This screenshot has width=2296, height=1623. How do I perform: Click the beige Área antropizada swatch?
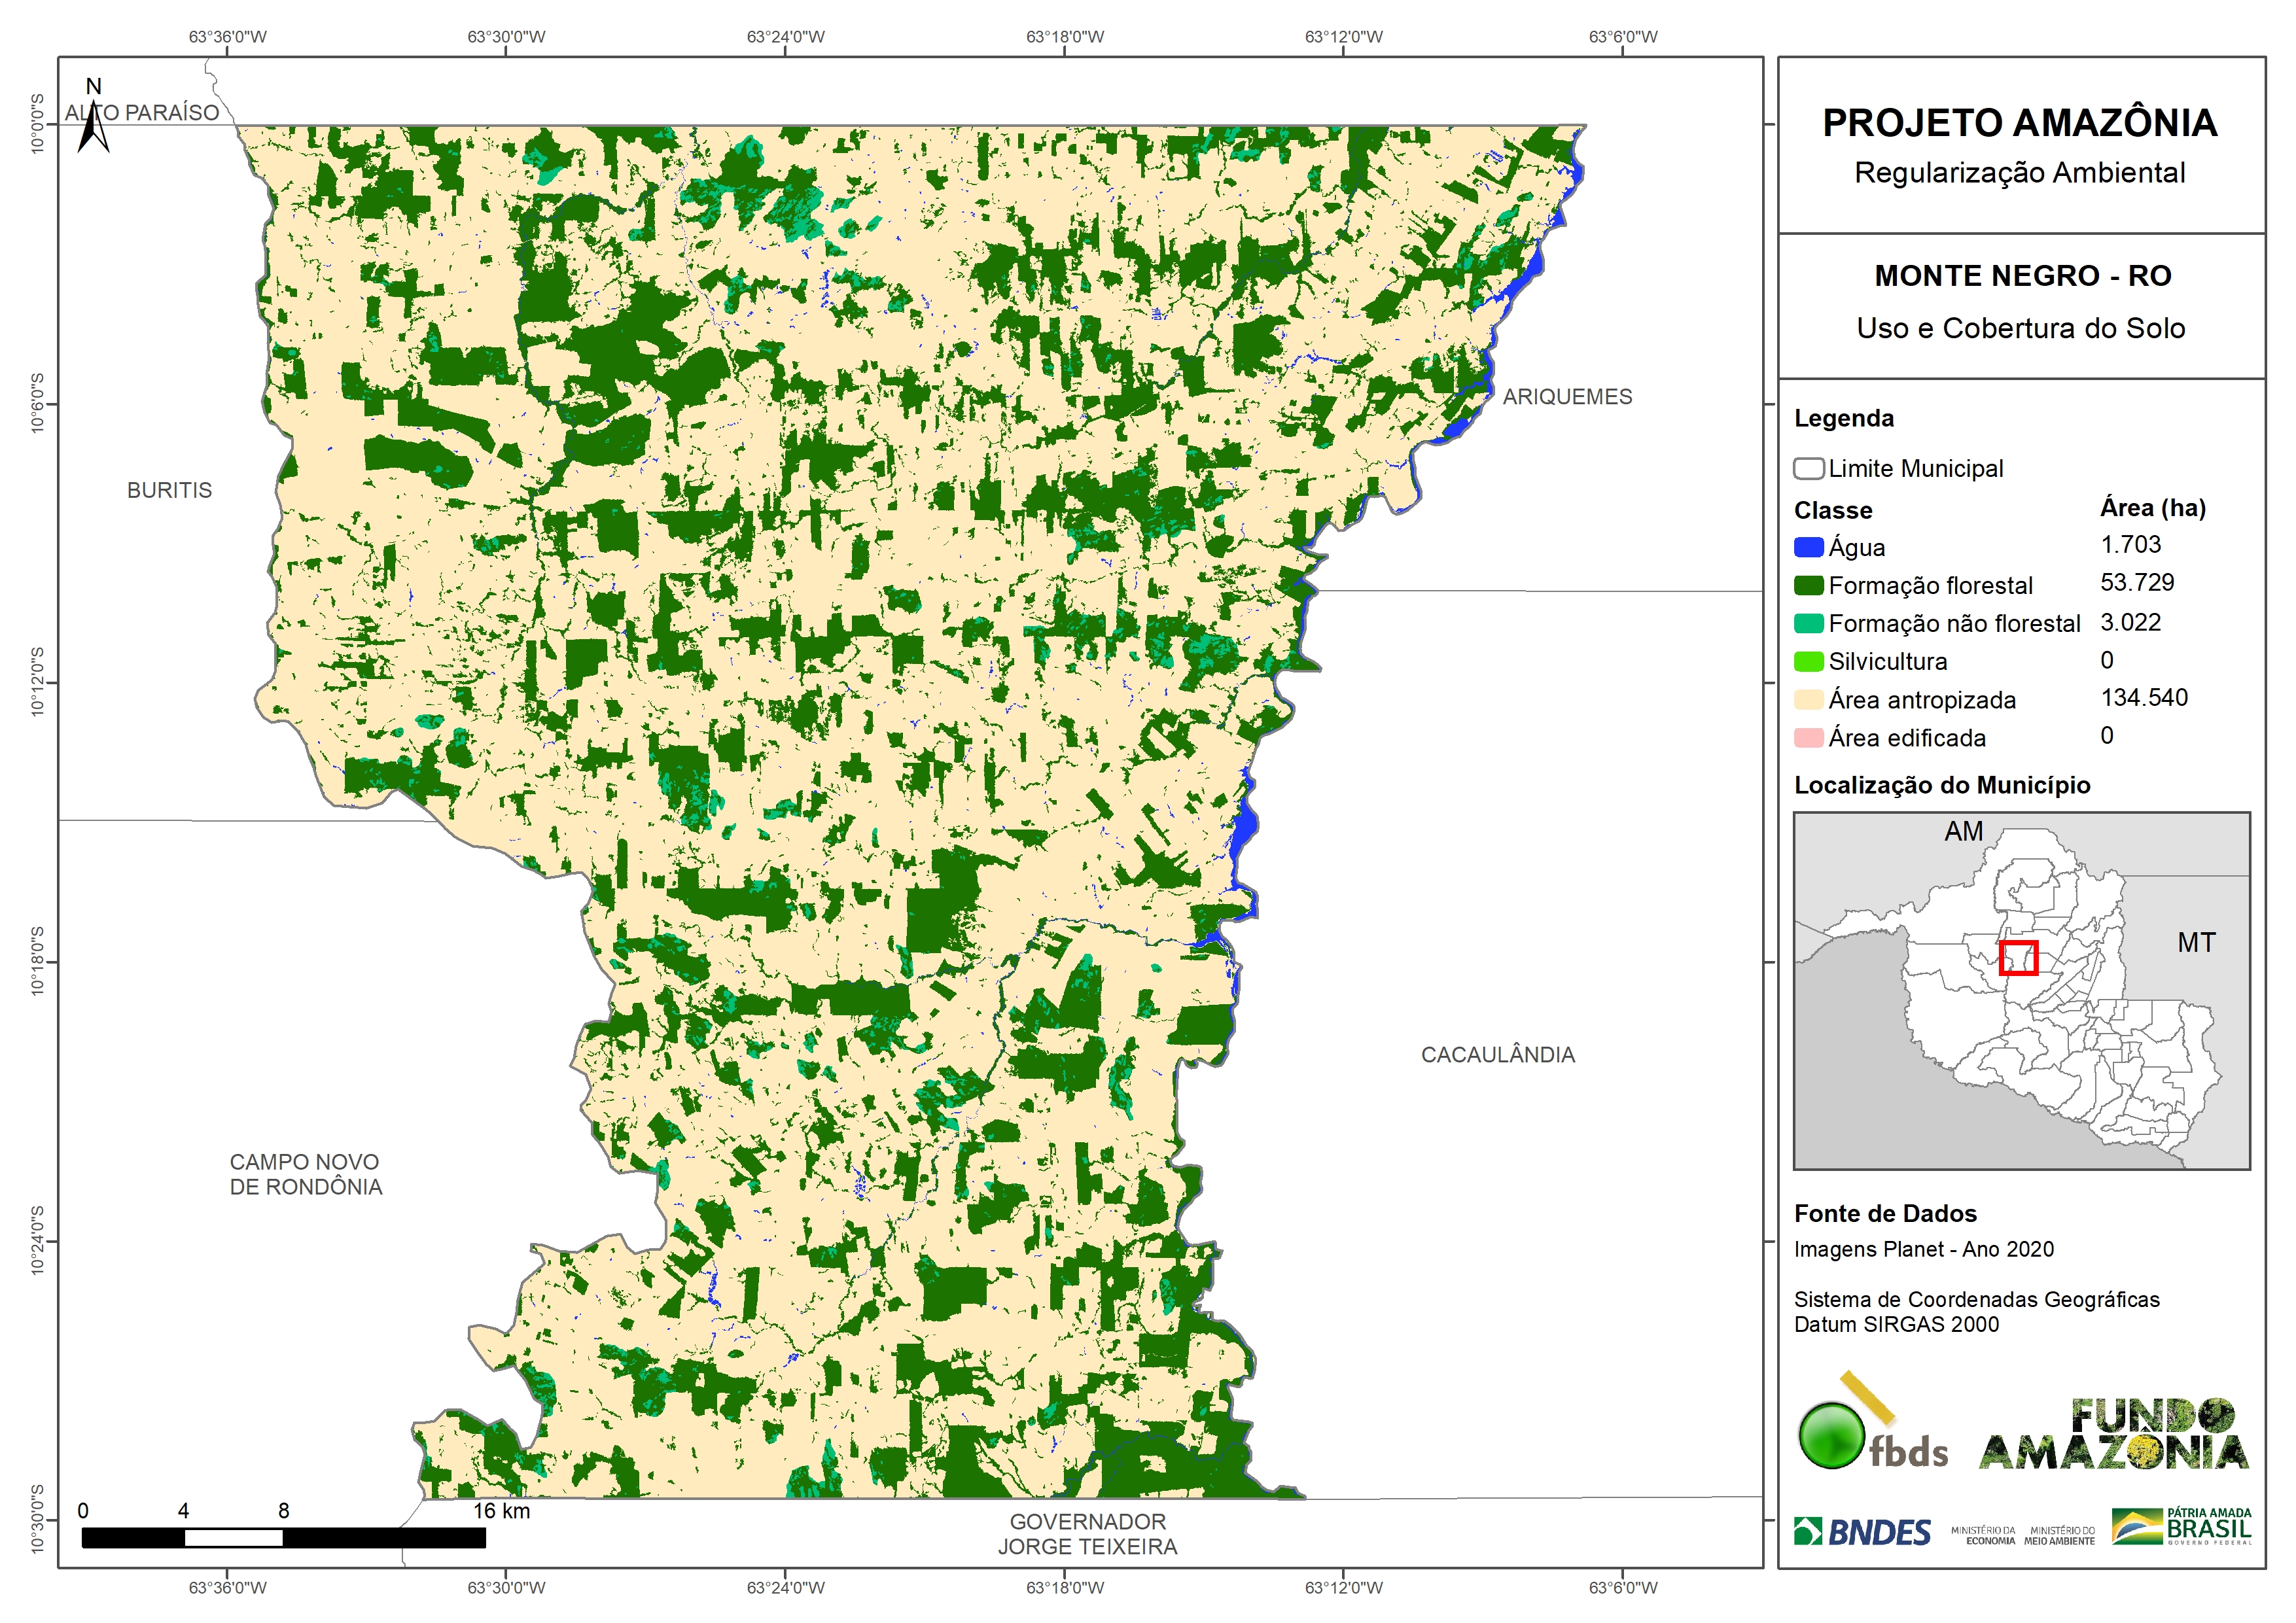(x=1808, y=700)
